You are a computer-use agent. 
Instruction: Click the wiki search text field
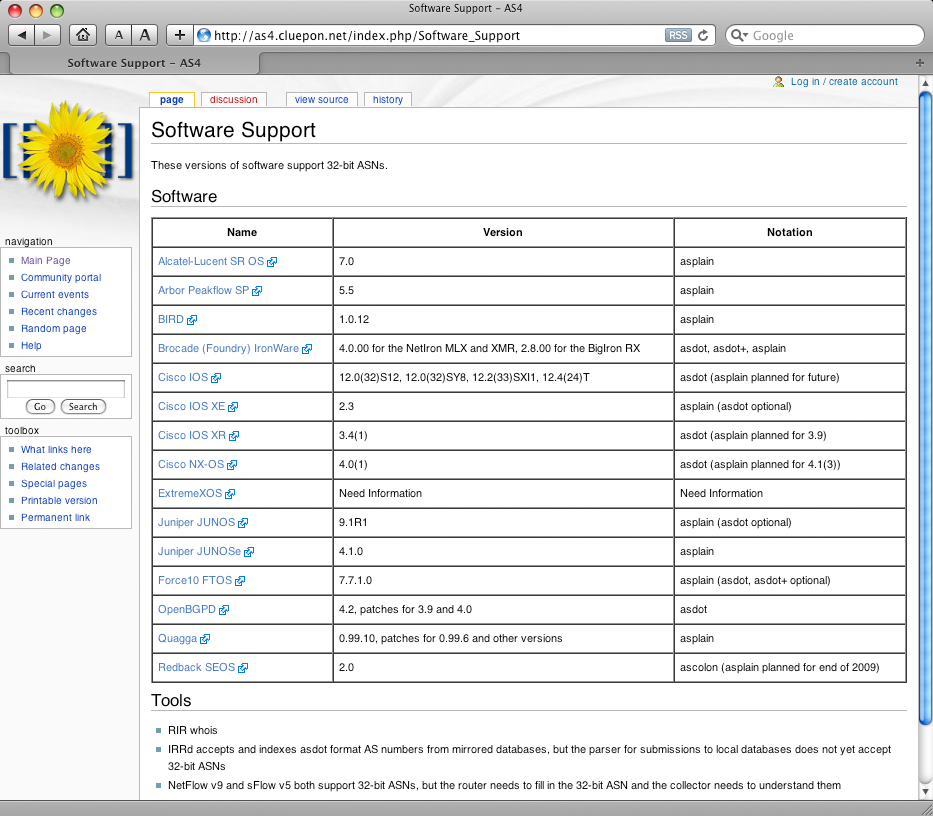[66, 388]
